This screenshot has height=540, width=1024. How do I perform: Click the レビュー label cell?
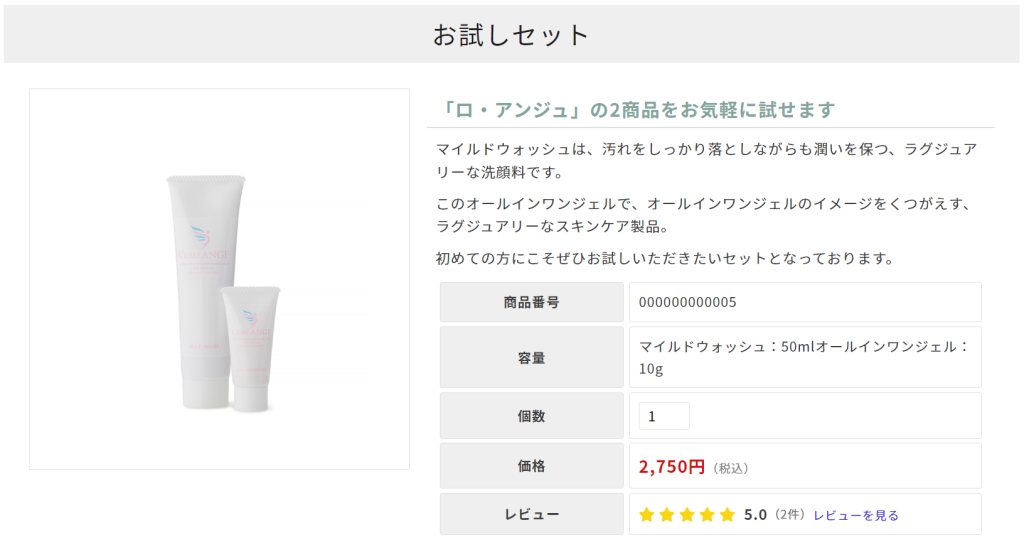click(x=531, y=515)
